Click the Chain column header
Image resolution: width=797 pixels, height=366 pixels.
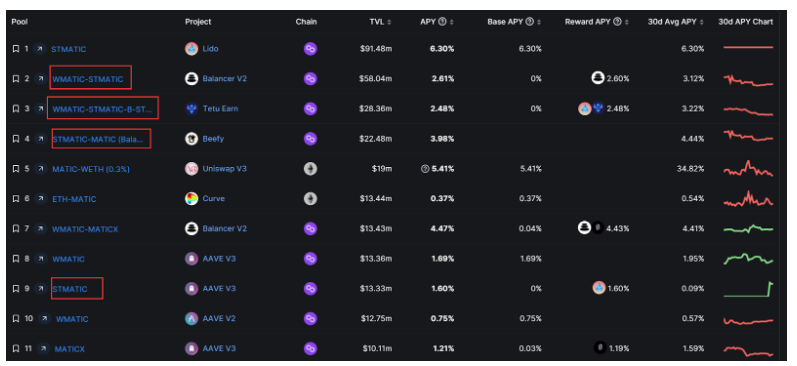(x=306, y=22)
